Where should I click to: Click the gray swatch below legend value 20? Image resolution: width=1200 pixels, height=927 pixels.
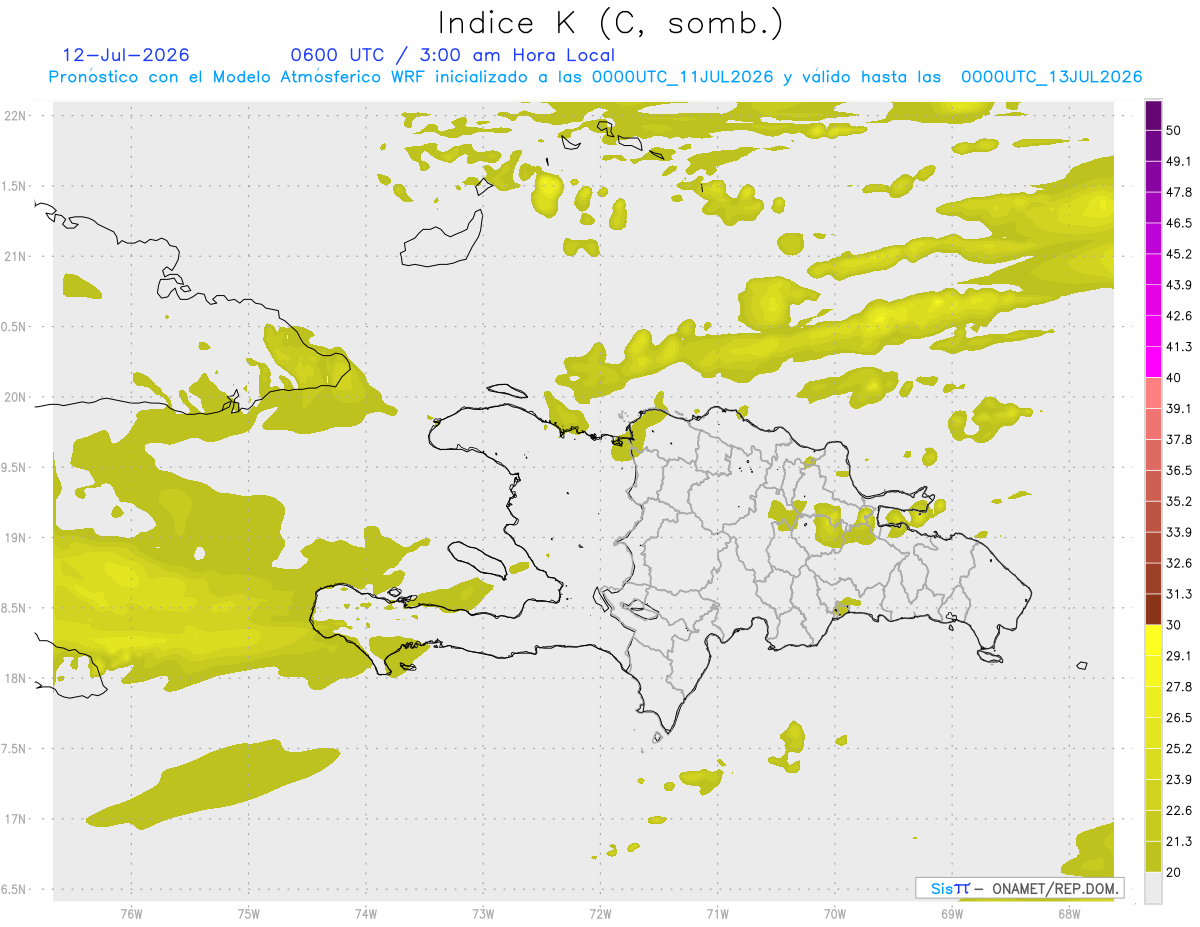[x=1153, y=888]
